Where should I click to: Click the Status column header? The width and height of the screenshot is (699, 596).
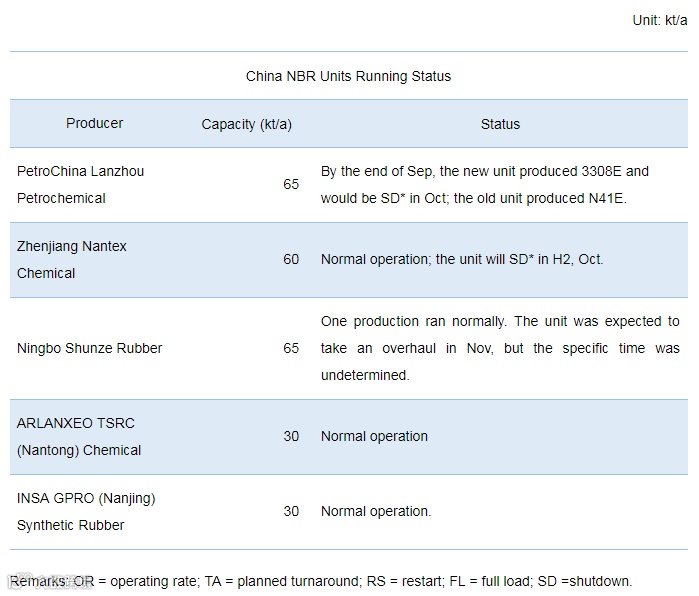pos(500,124)
